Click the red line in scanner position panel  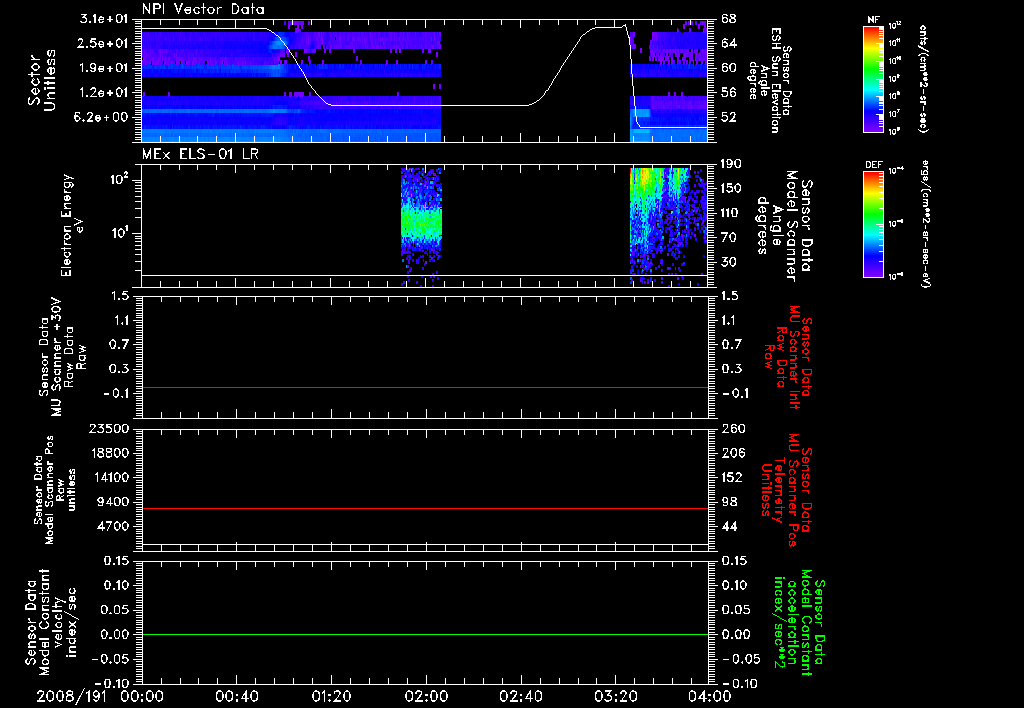click(424, 508)
